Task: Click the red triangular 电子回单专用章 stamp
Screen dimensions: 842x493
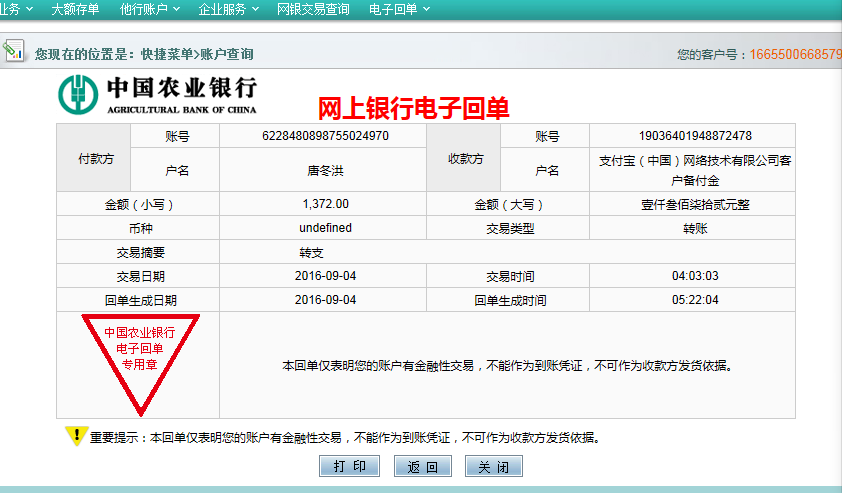Action: [x=140, y=364]
